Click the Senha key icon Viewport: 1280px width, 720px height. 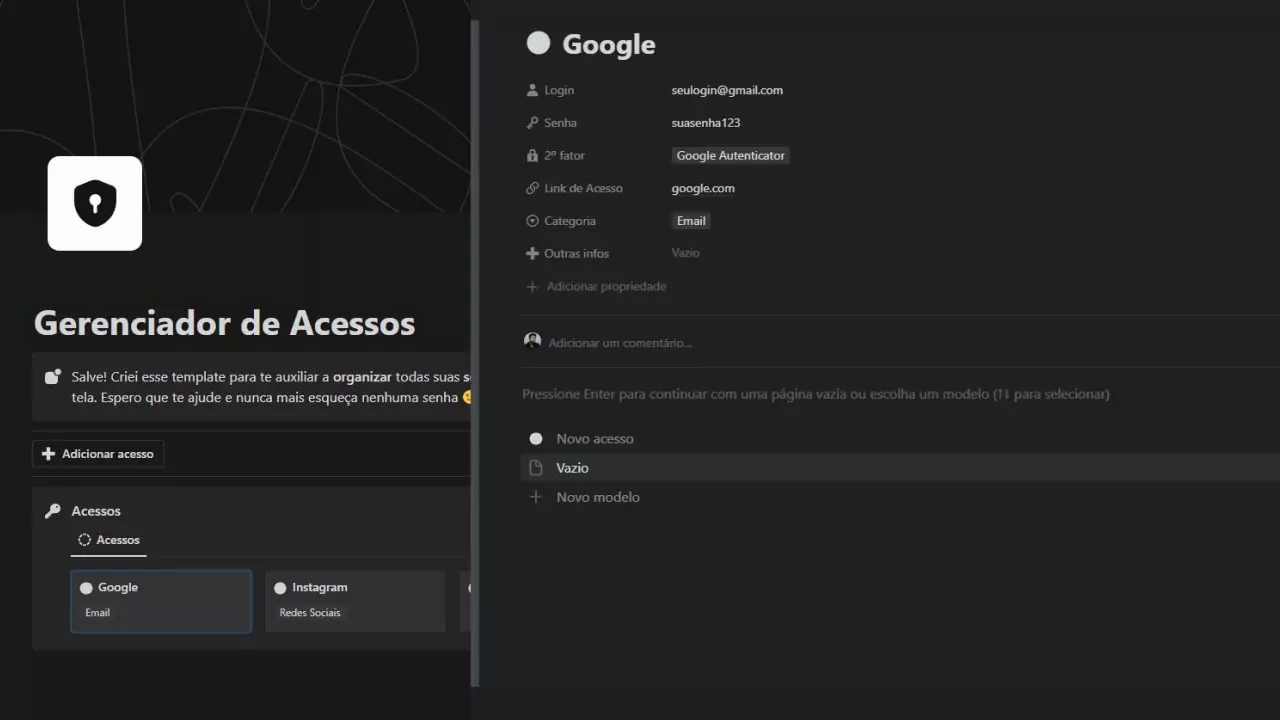[532, 123]
